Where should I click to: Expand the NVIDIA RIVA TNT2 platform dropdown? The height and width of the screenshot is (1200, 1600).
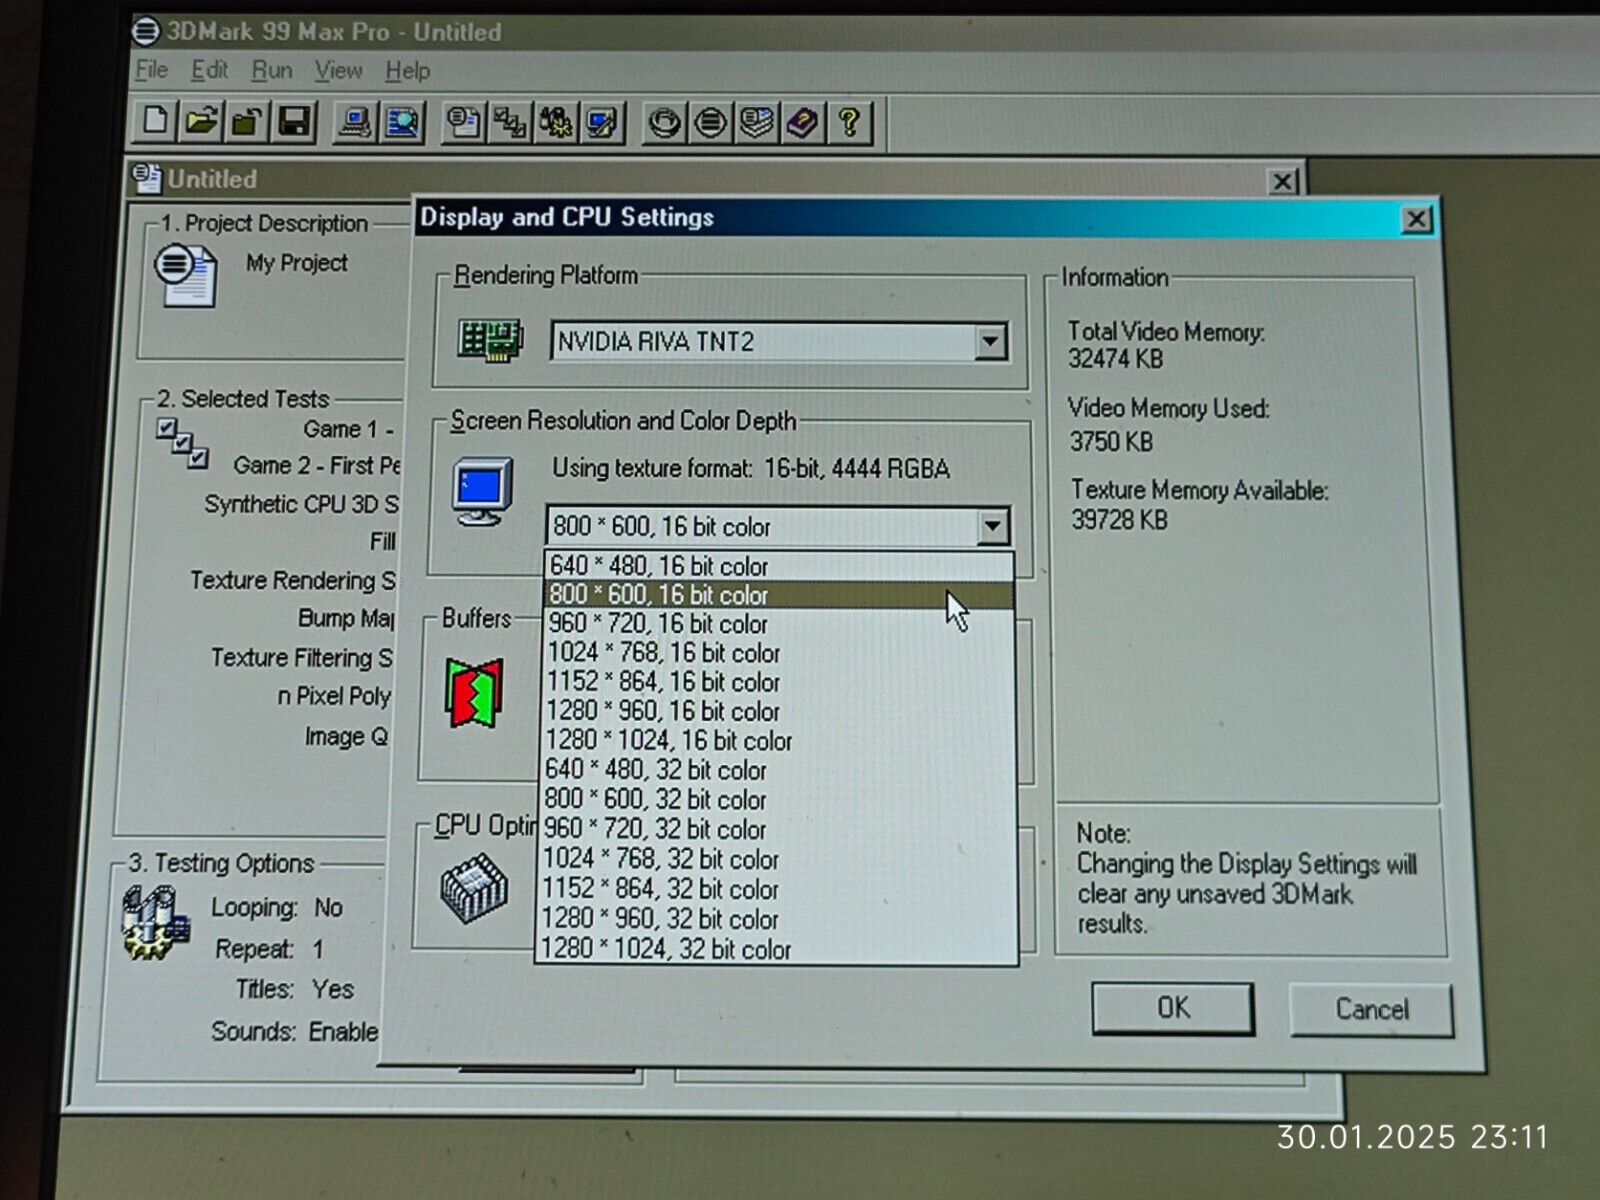[990, 342]
